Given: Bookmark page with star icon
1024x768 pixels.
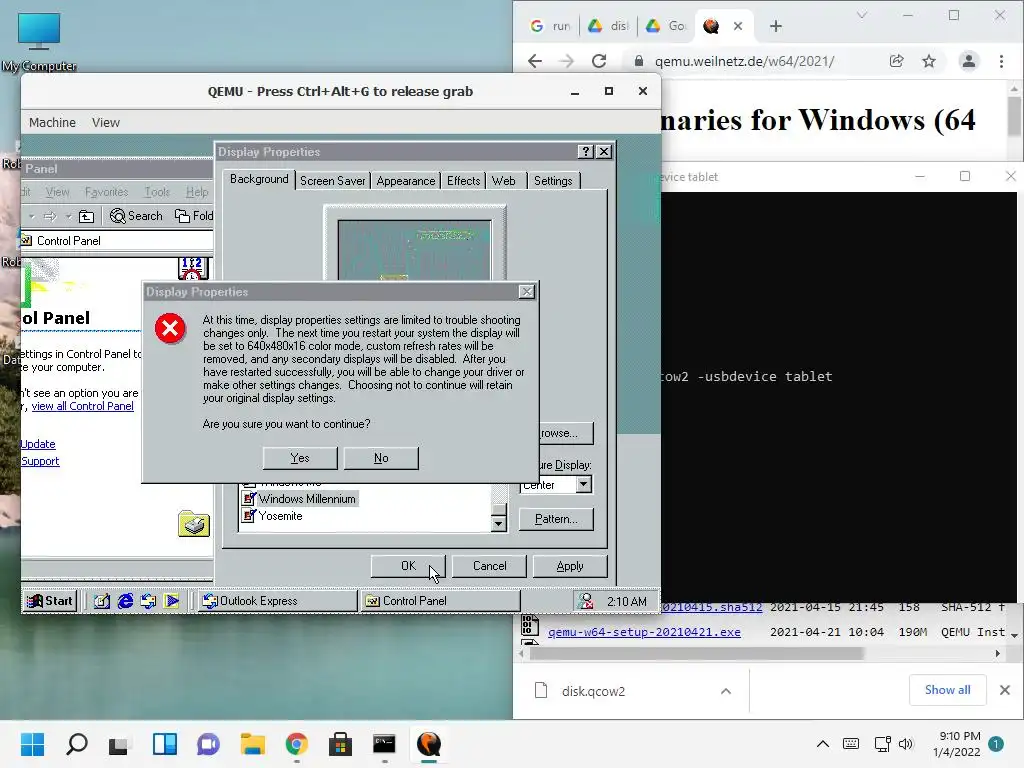Looking at the screenshot, I should point(929,61).
